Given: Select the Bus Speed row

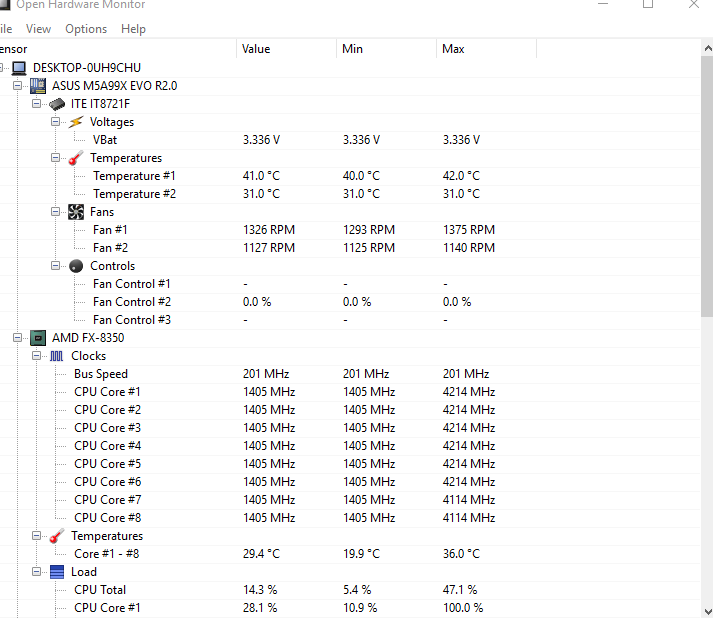Looking at the screenshot, I should point(350,374).
